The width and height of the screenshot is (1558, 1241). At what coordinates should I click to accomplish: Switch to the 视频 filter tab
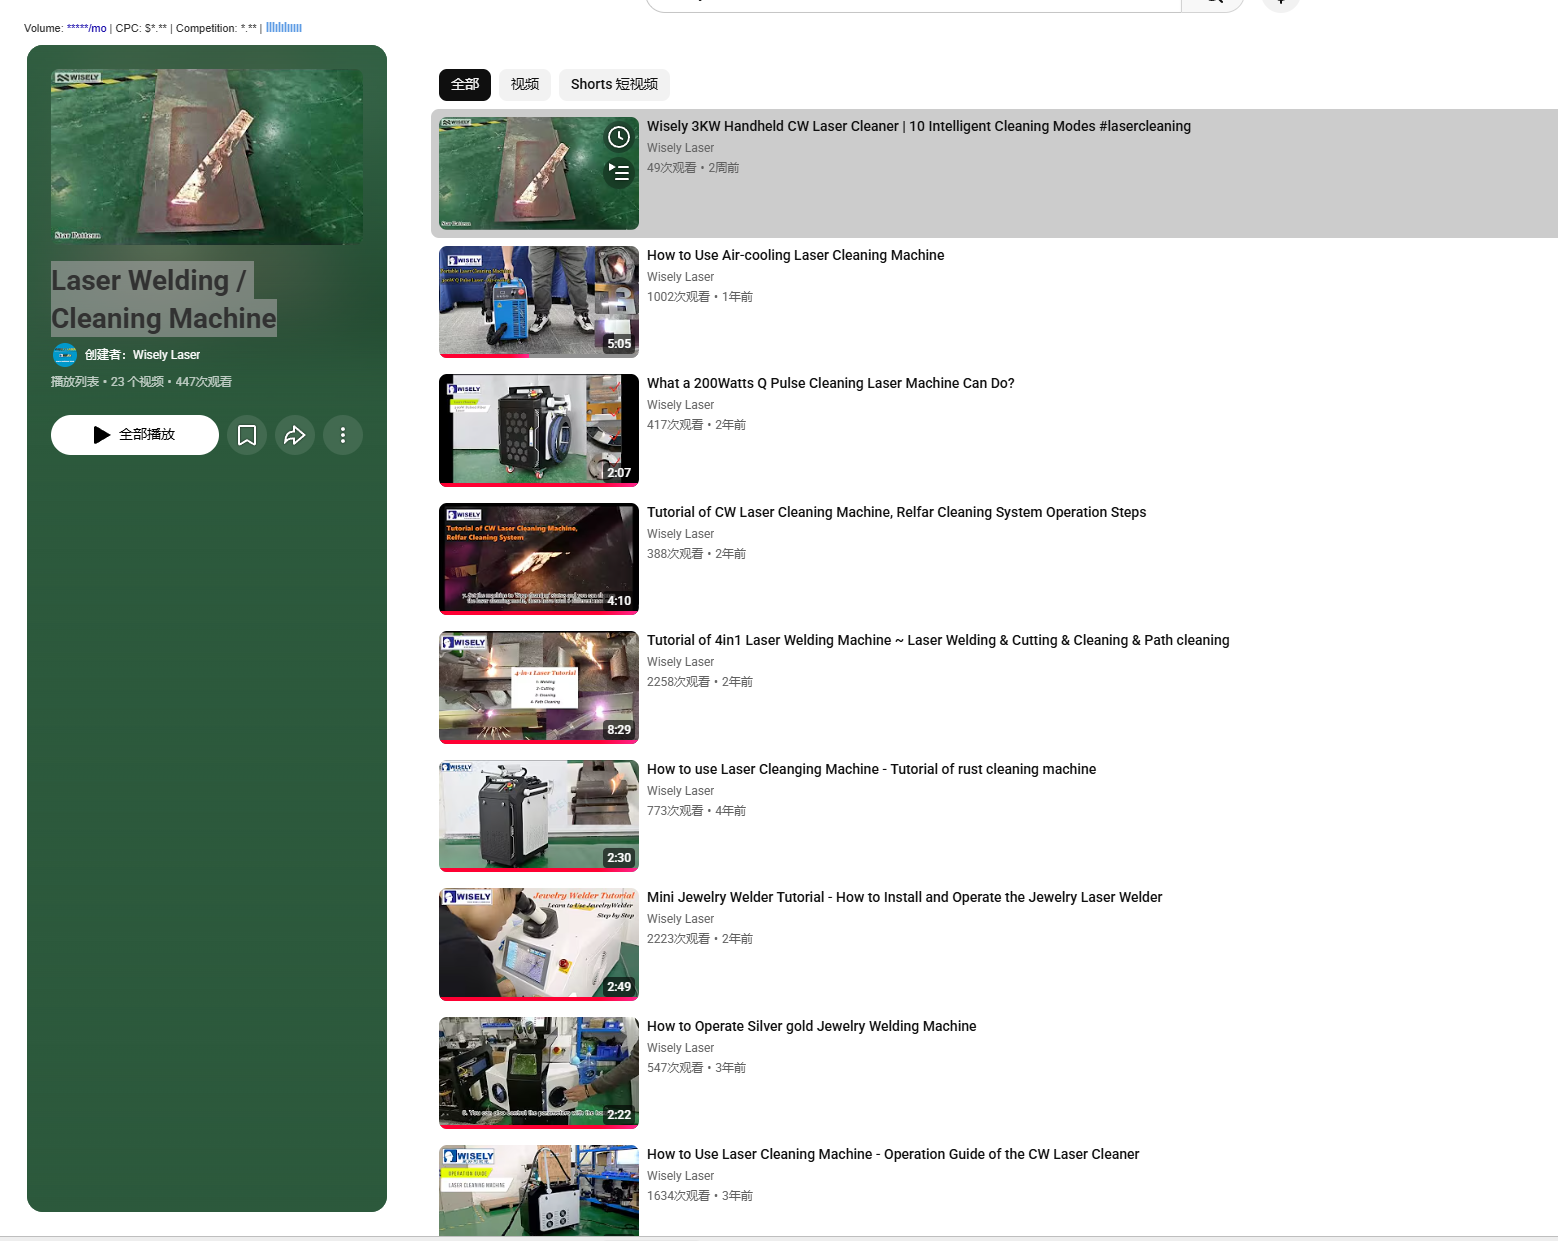tap(525, 85)
